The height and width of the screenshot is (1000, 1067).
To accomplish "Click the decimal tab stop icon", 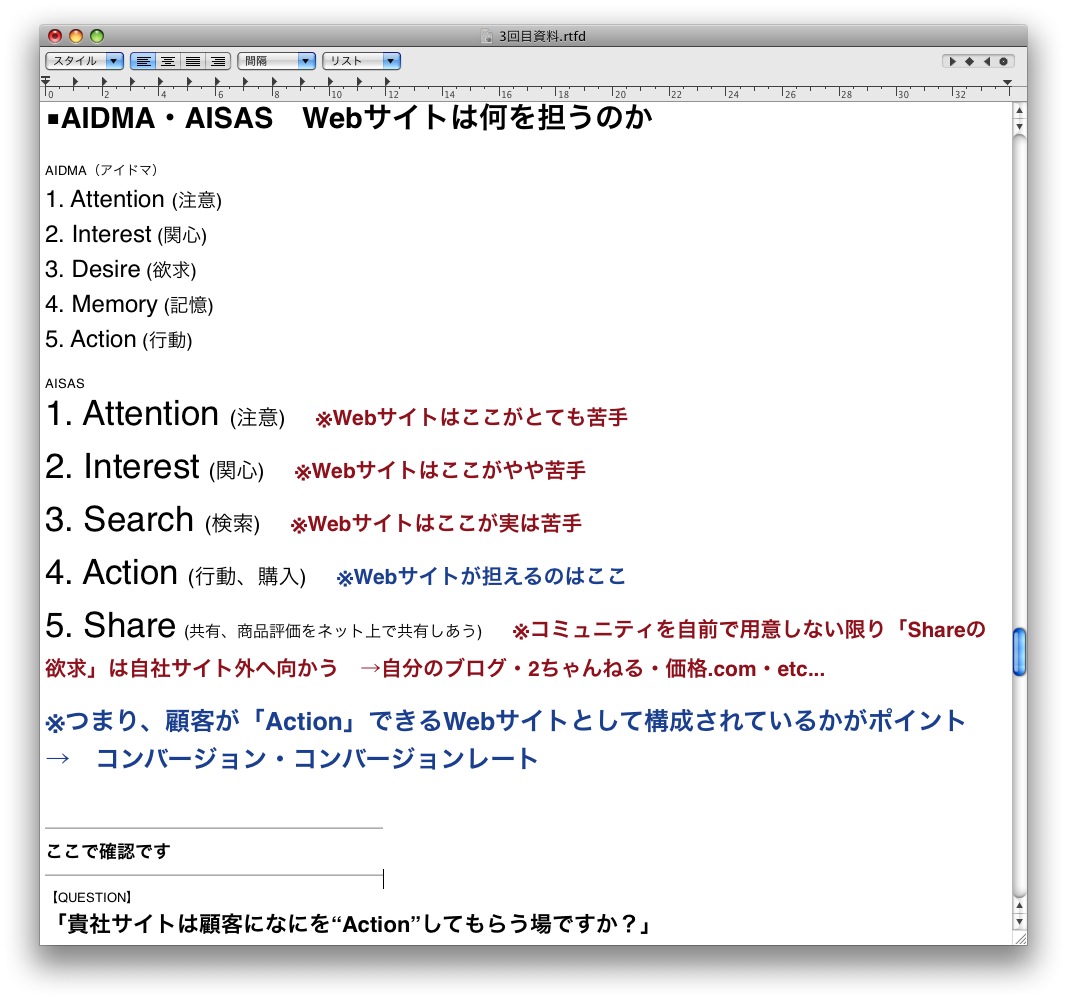I will click(x=1003, y=61).
